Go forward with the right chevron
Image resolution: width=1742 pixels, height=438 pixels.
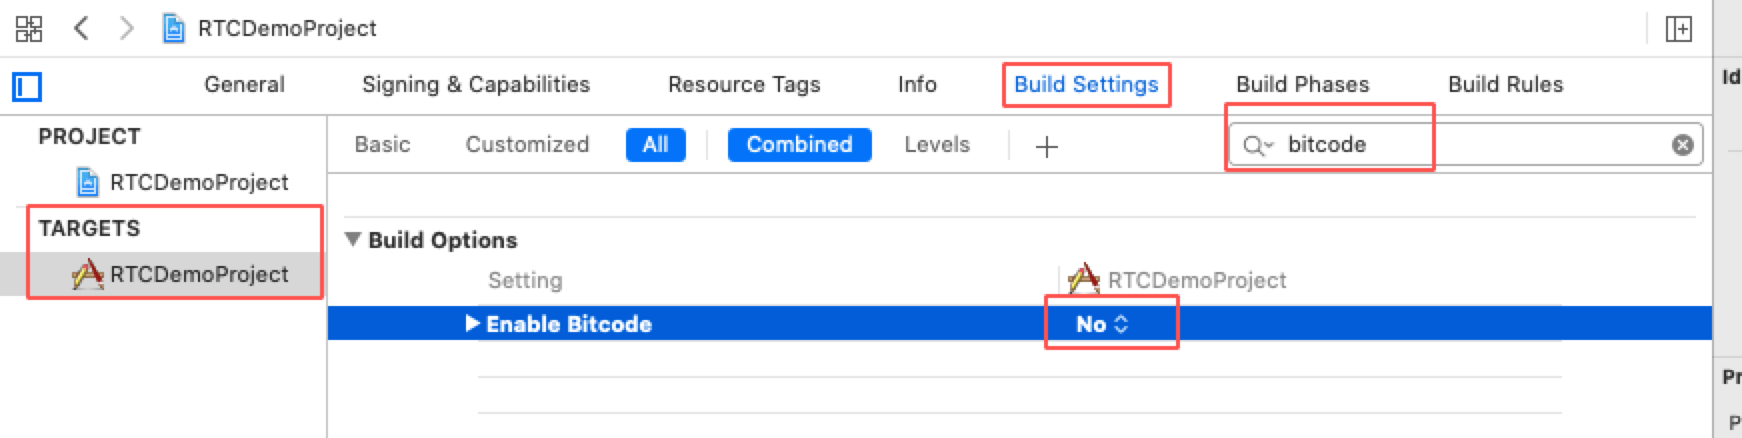pyautogui.click(x=126, y=28)
